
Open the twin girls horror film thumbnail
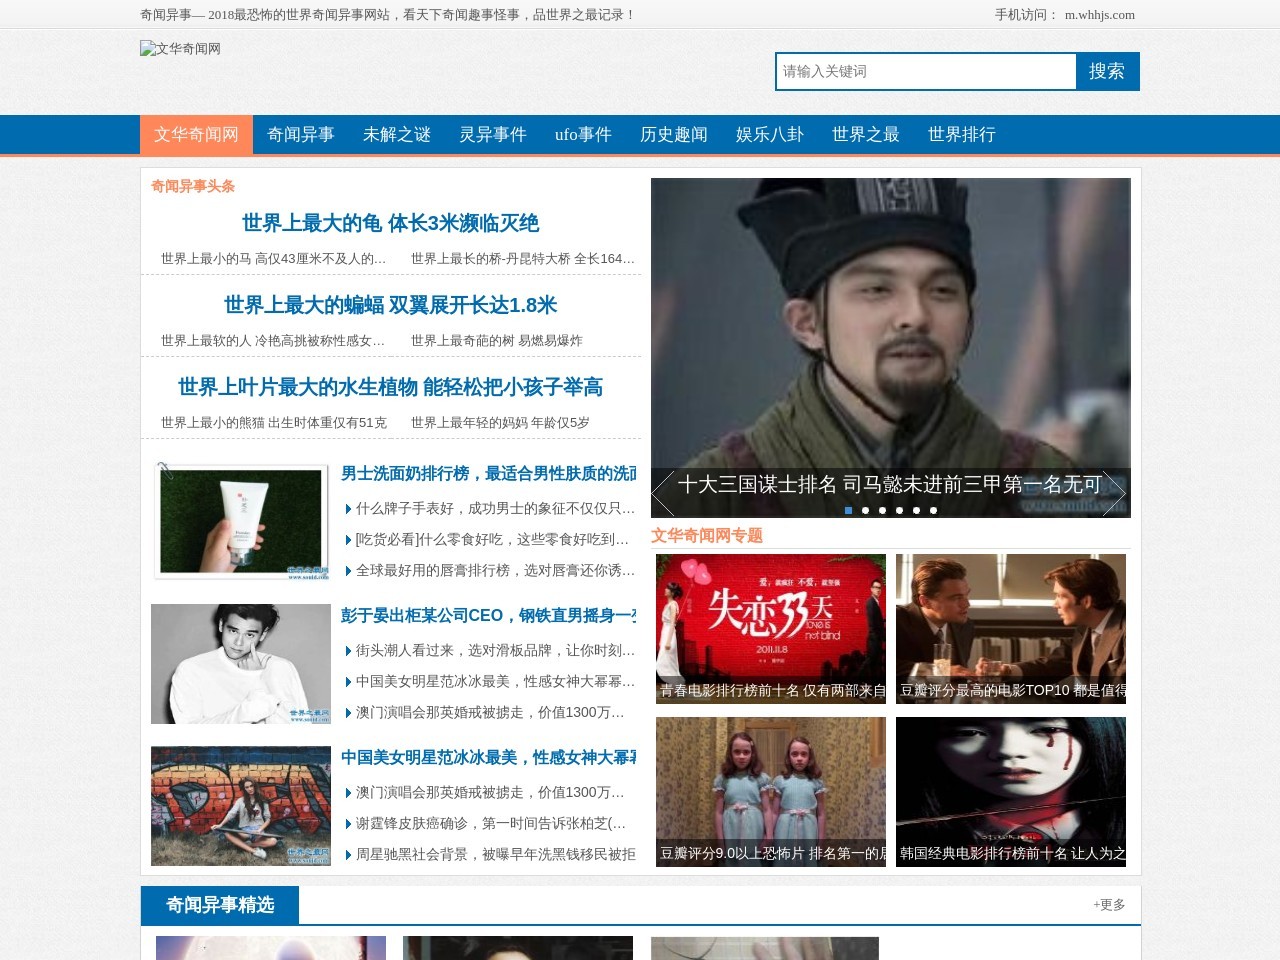click(771, 792)
